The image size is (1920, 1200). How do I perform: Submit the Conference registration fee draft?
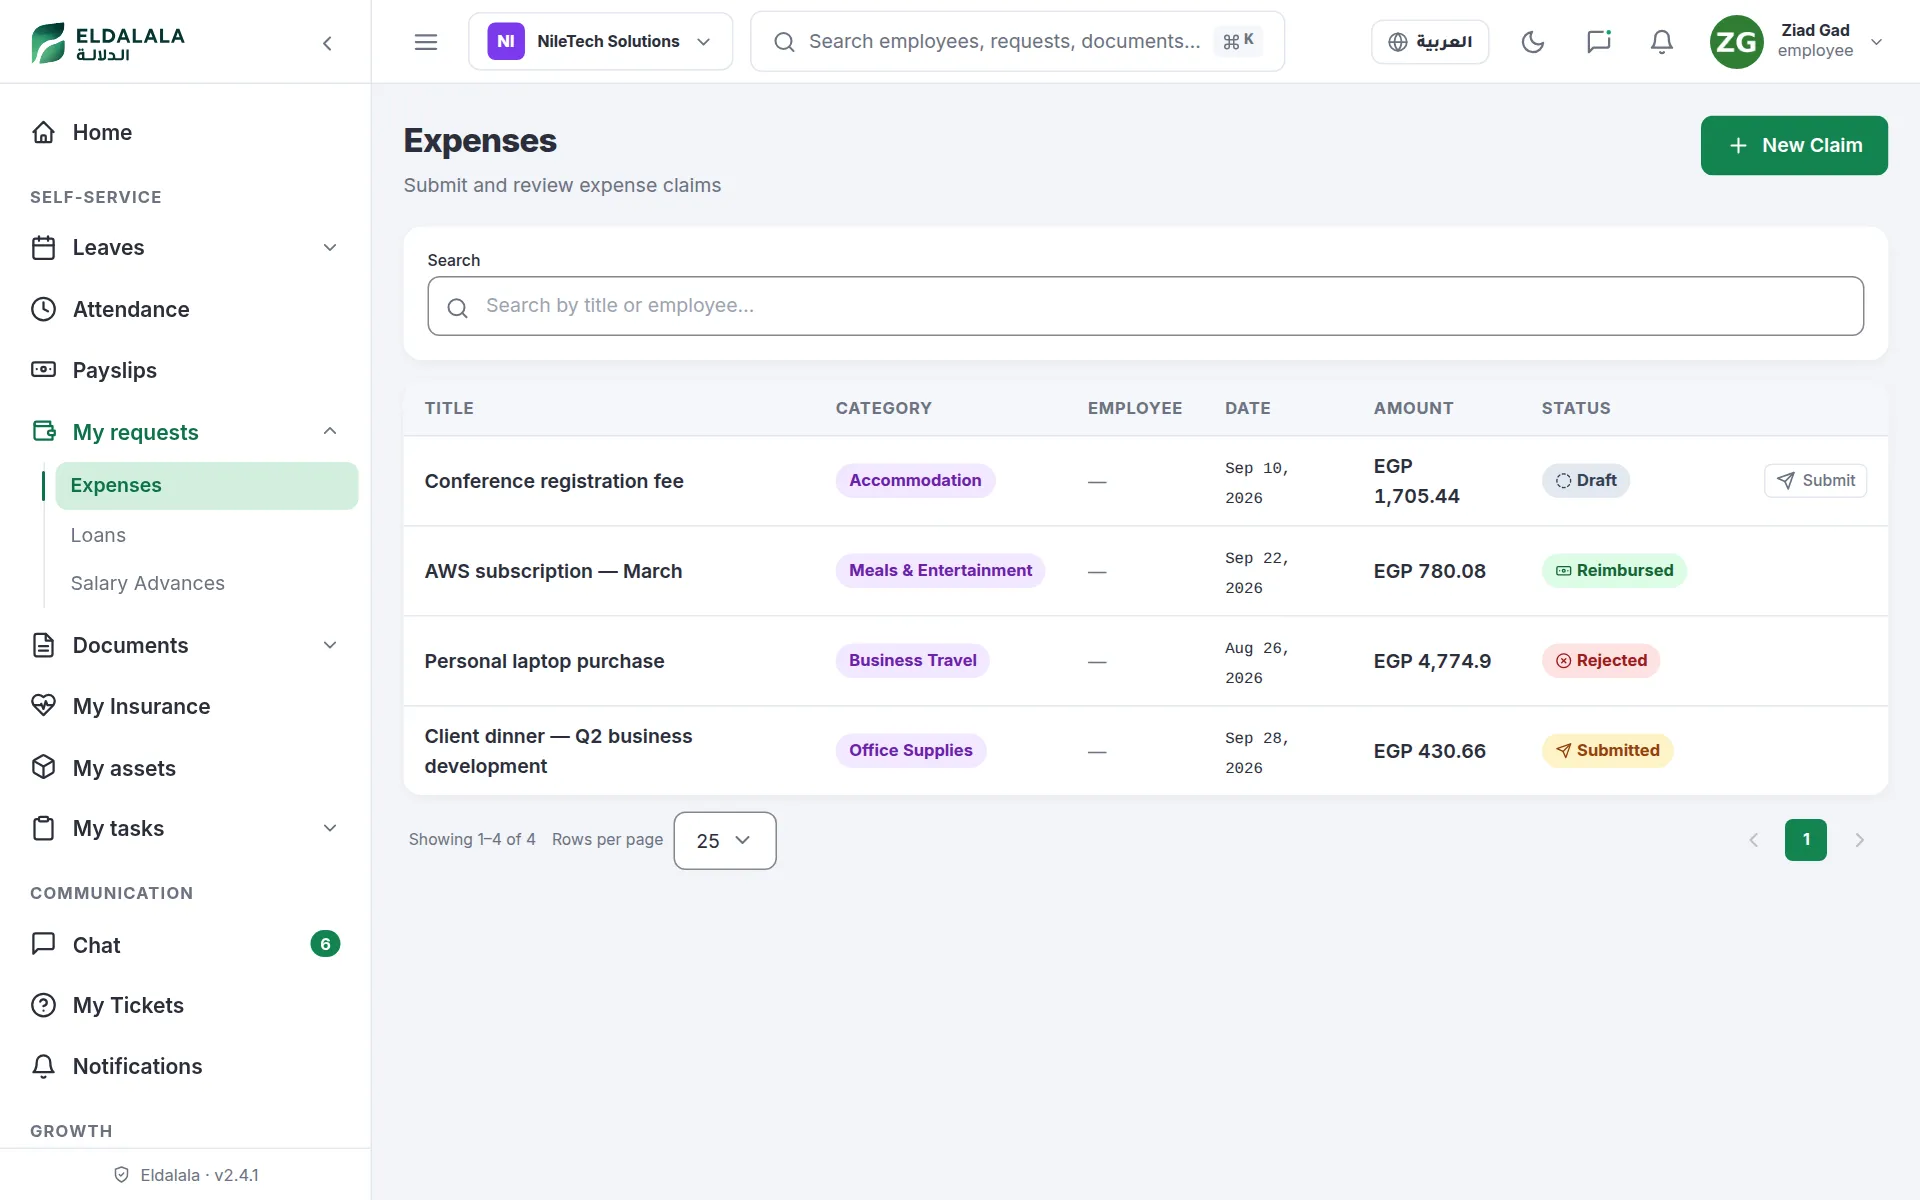(x=1815, y=481)
